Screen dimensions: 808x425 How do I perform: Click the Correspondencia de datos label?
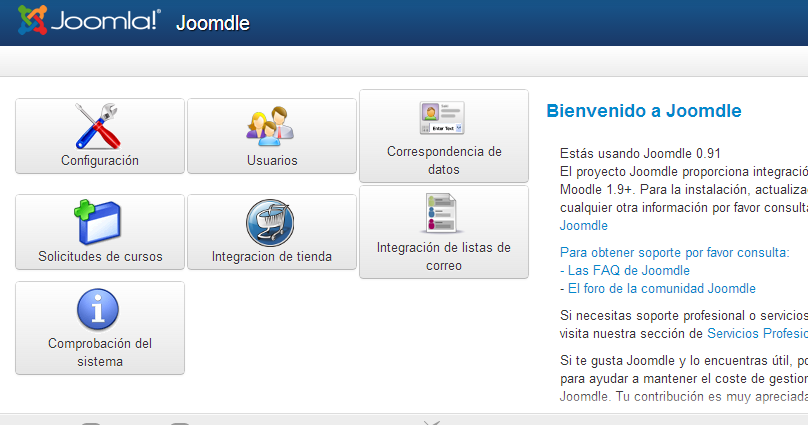tap(443, 161)
